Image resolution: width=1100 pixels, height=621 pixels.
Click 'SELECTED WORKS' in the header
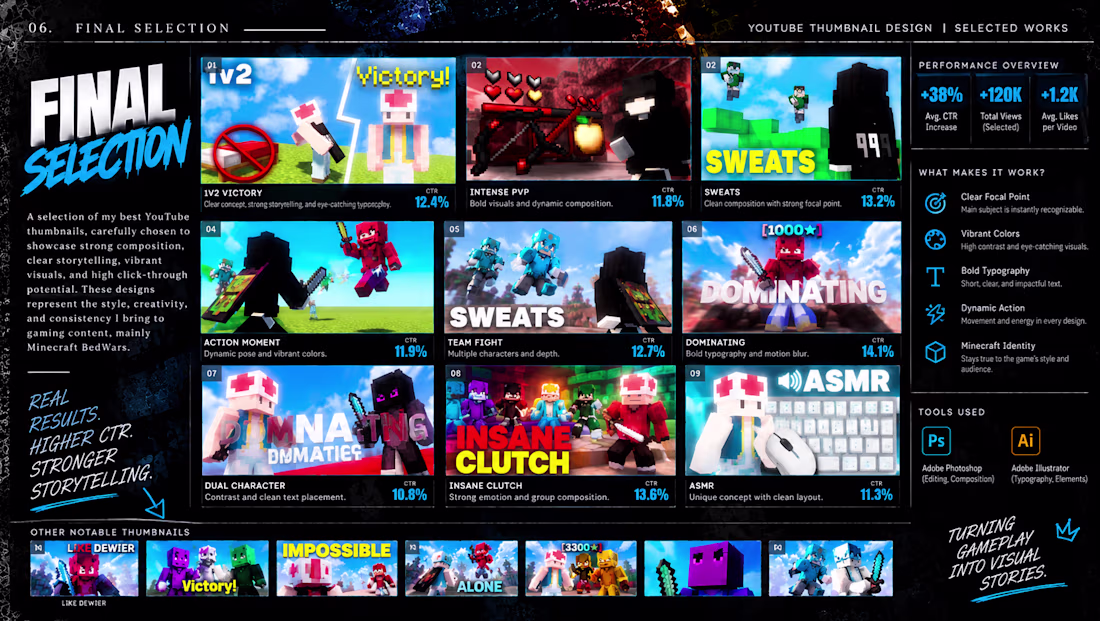click(x=1011, y=28)
